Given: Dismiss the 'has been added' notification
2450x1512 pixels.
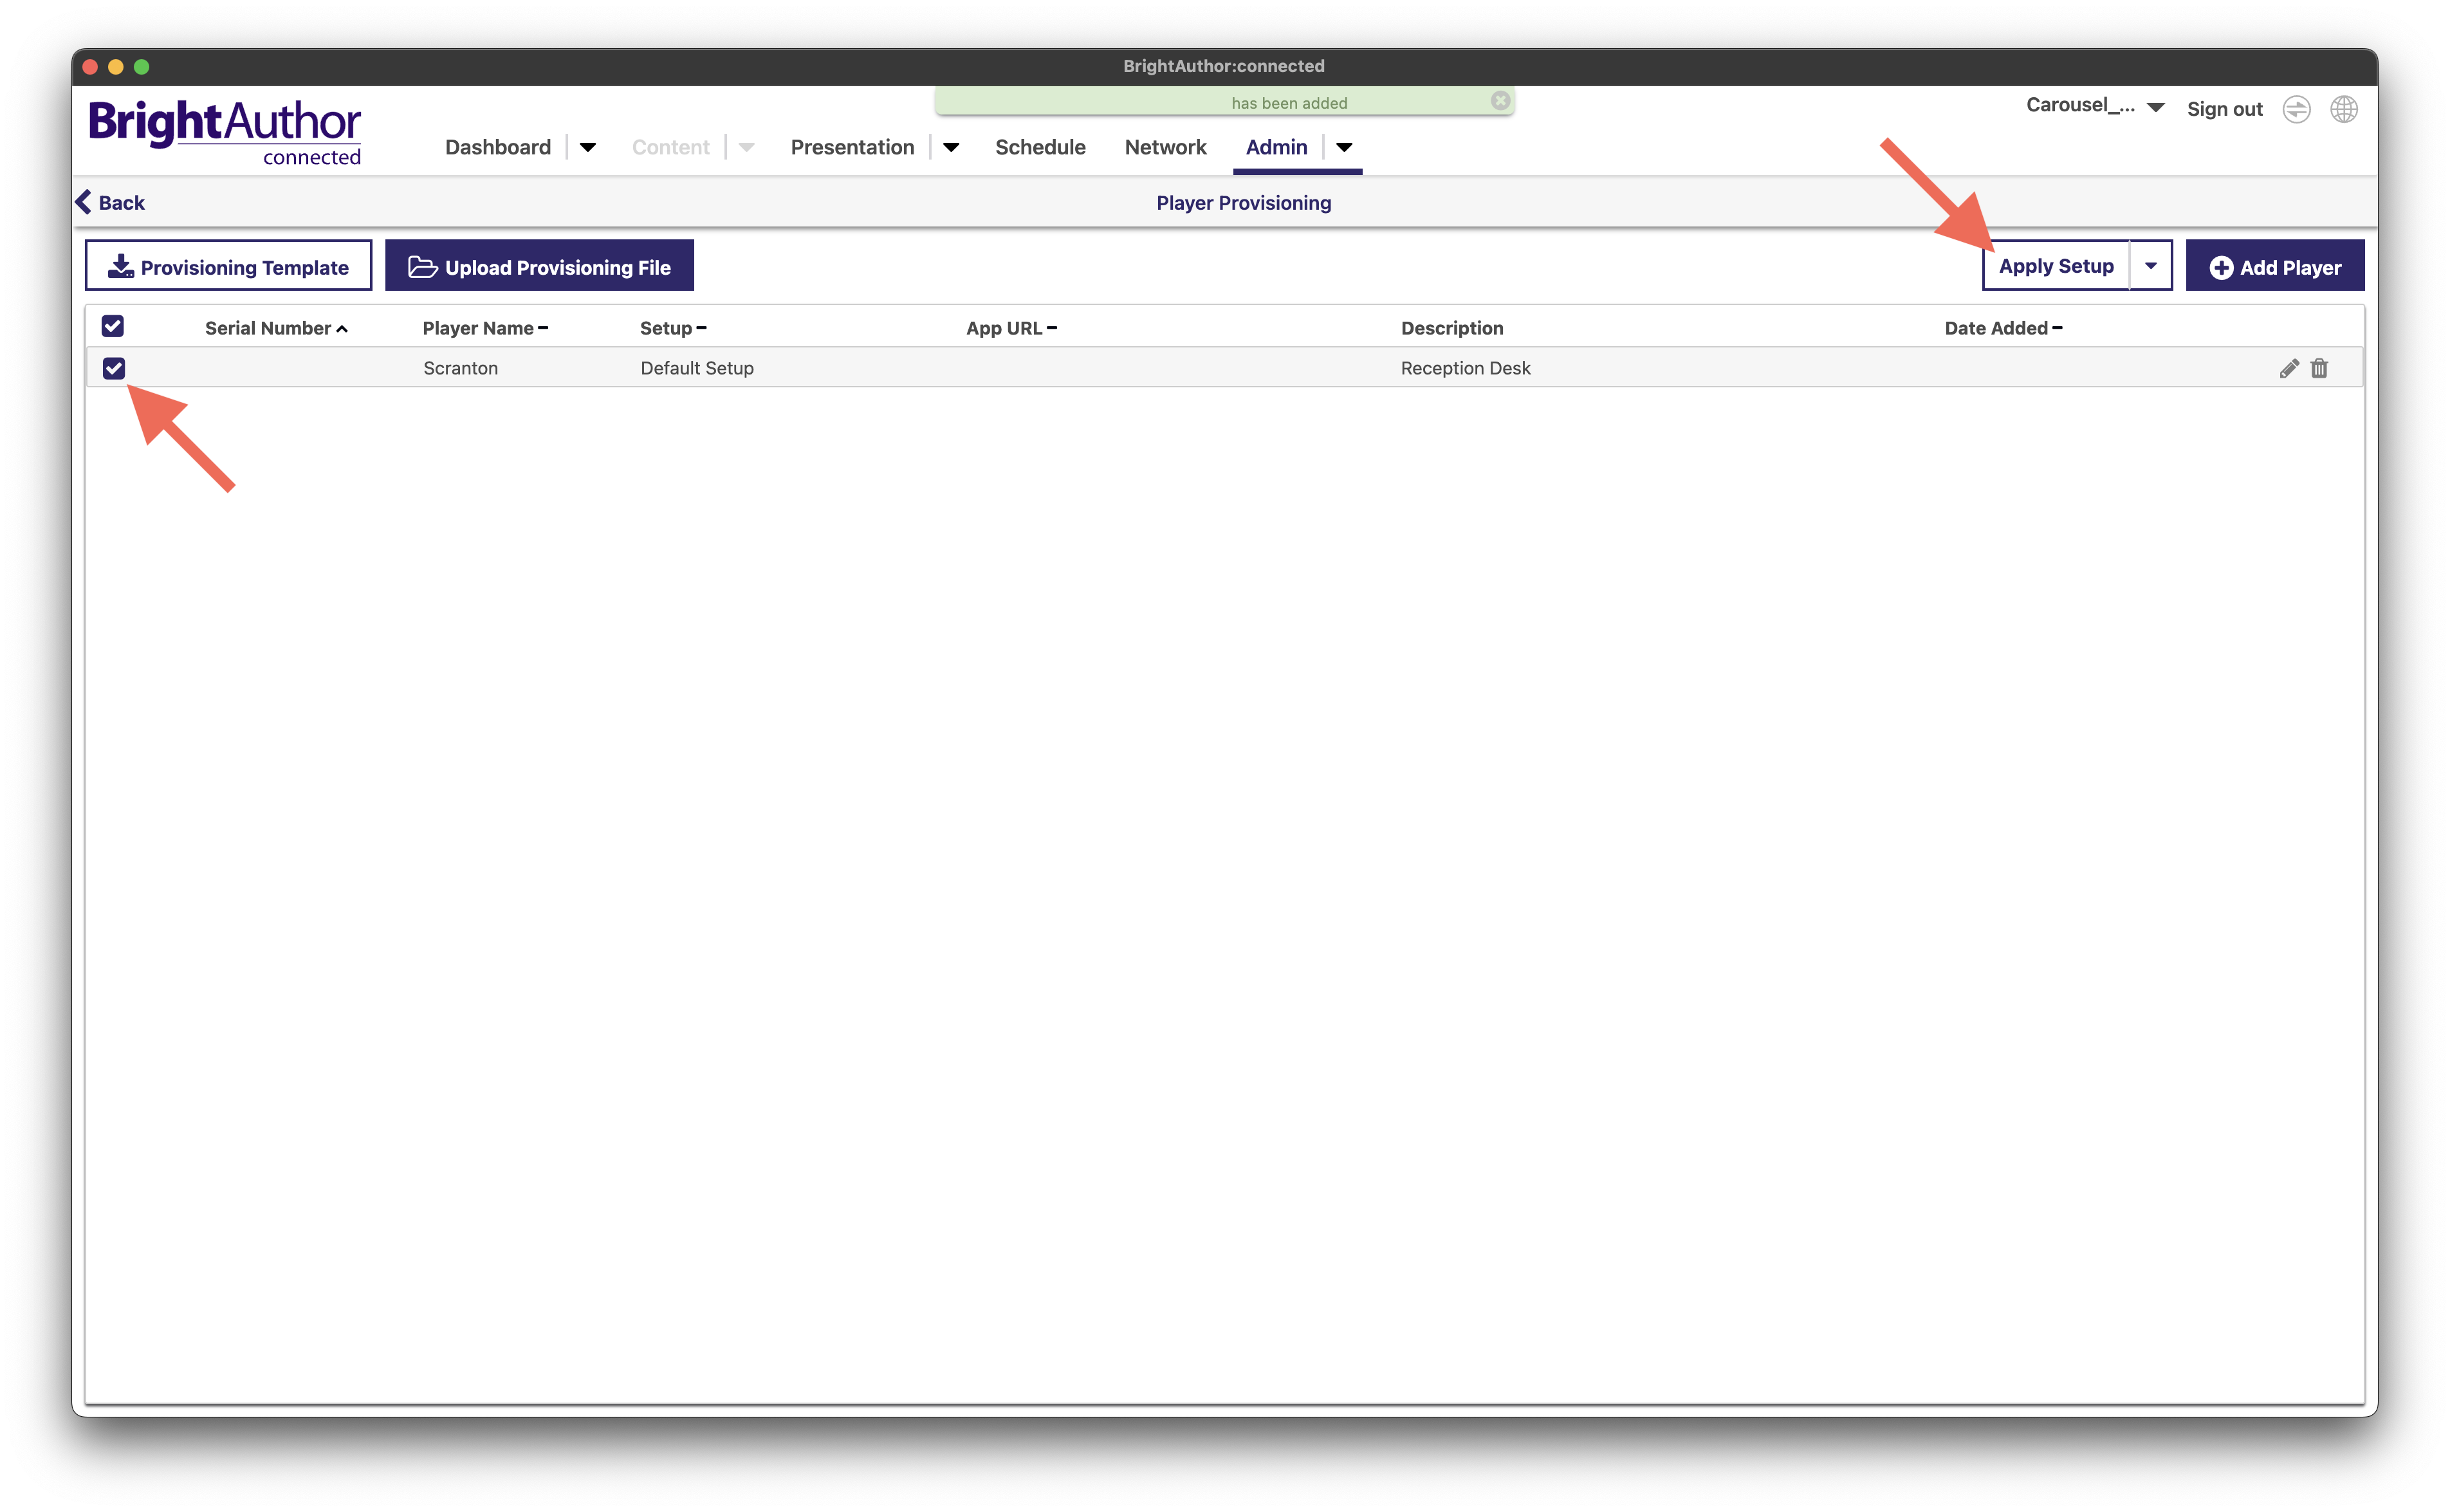Looking at the screenshot, I should coord(1500,101).
